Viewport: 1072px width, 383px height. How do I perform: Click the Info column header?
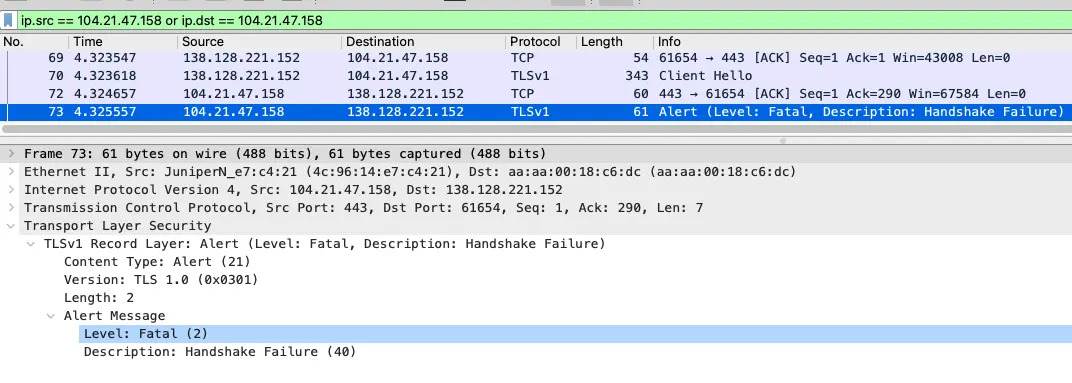863,42
